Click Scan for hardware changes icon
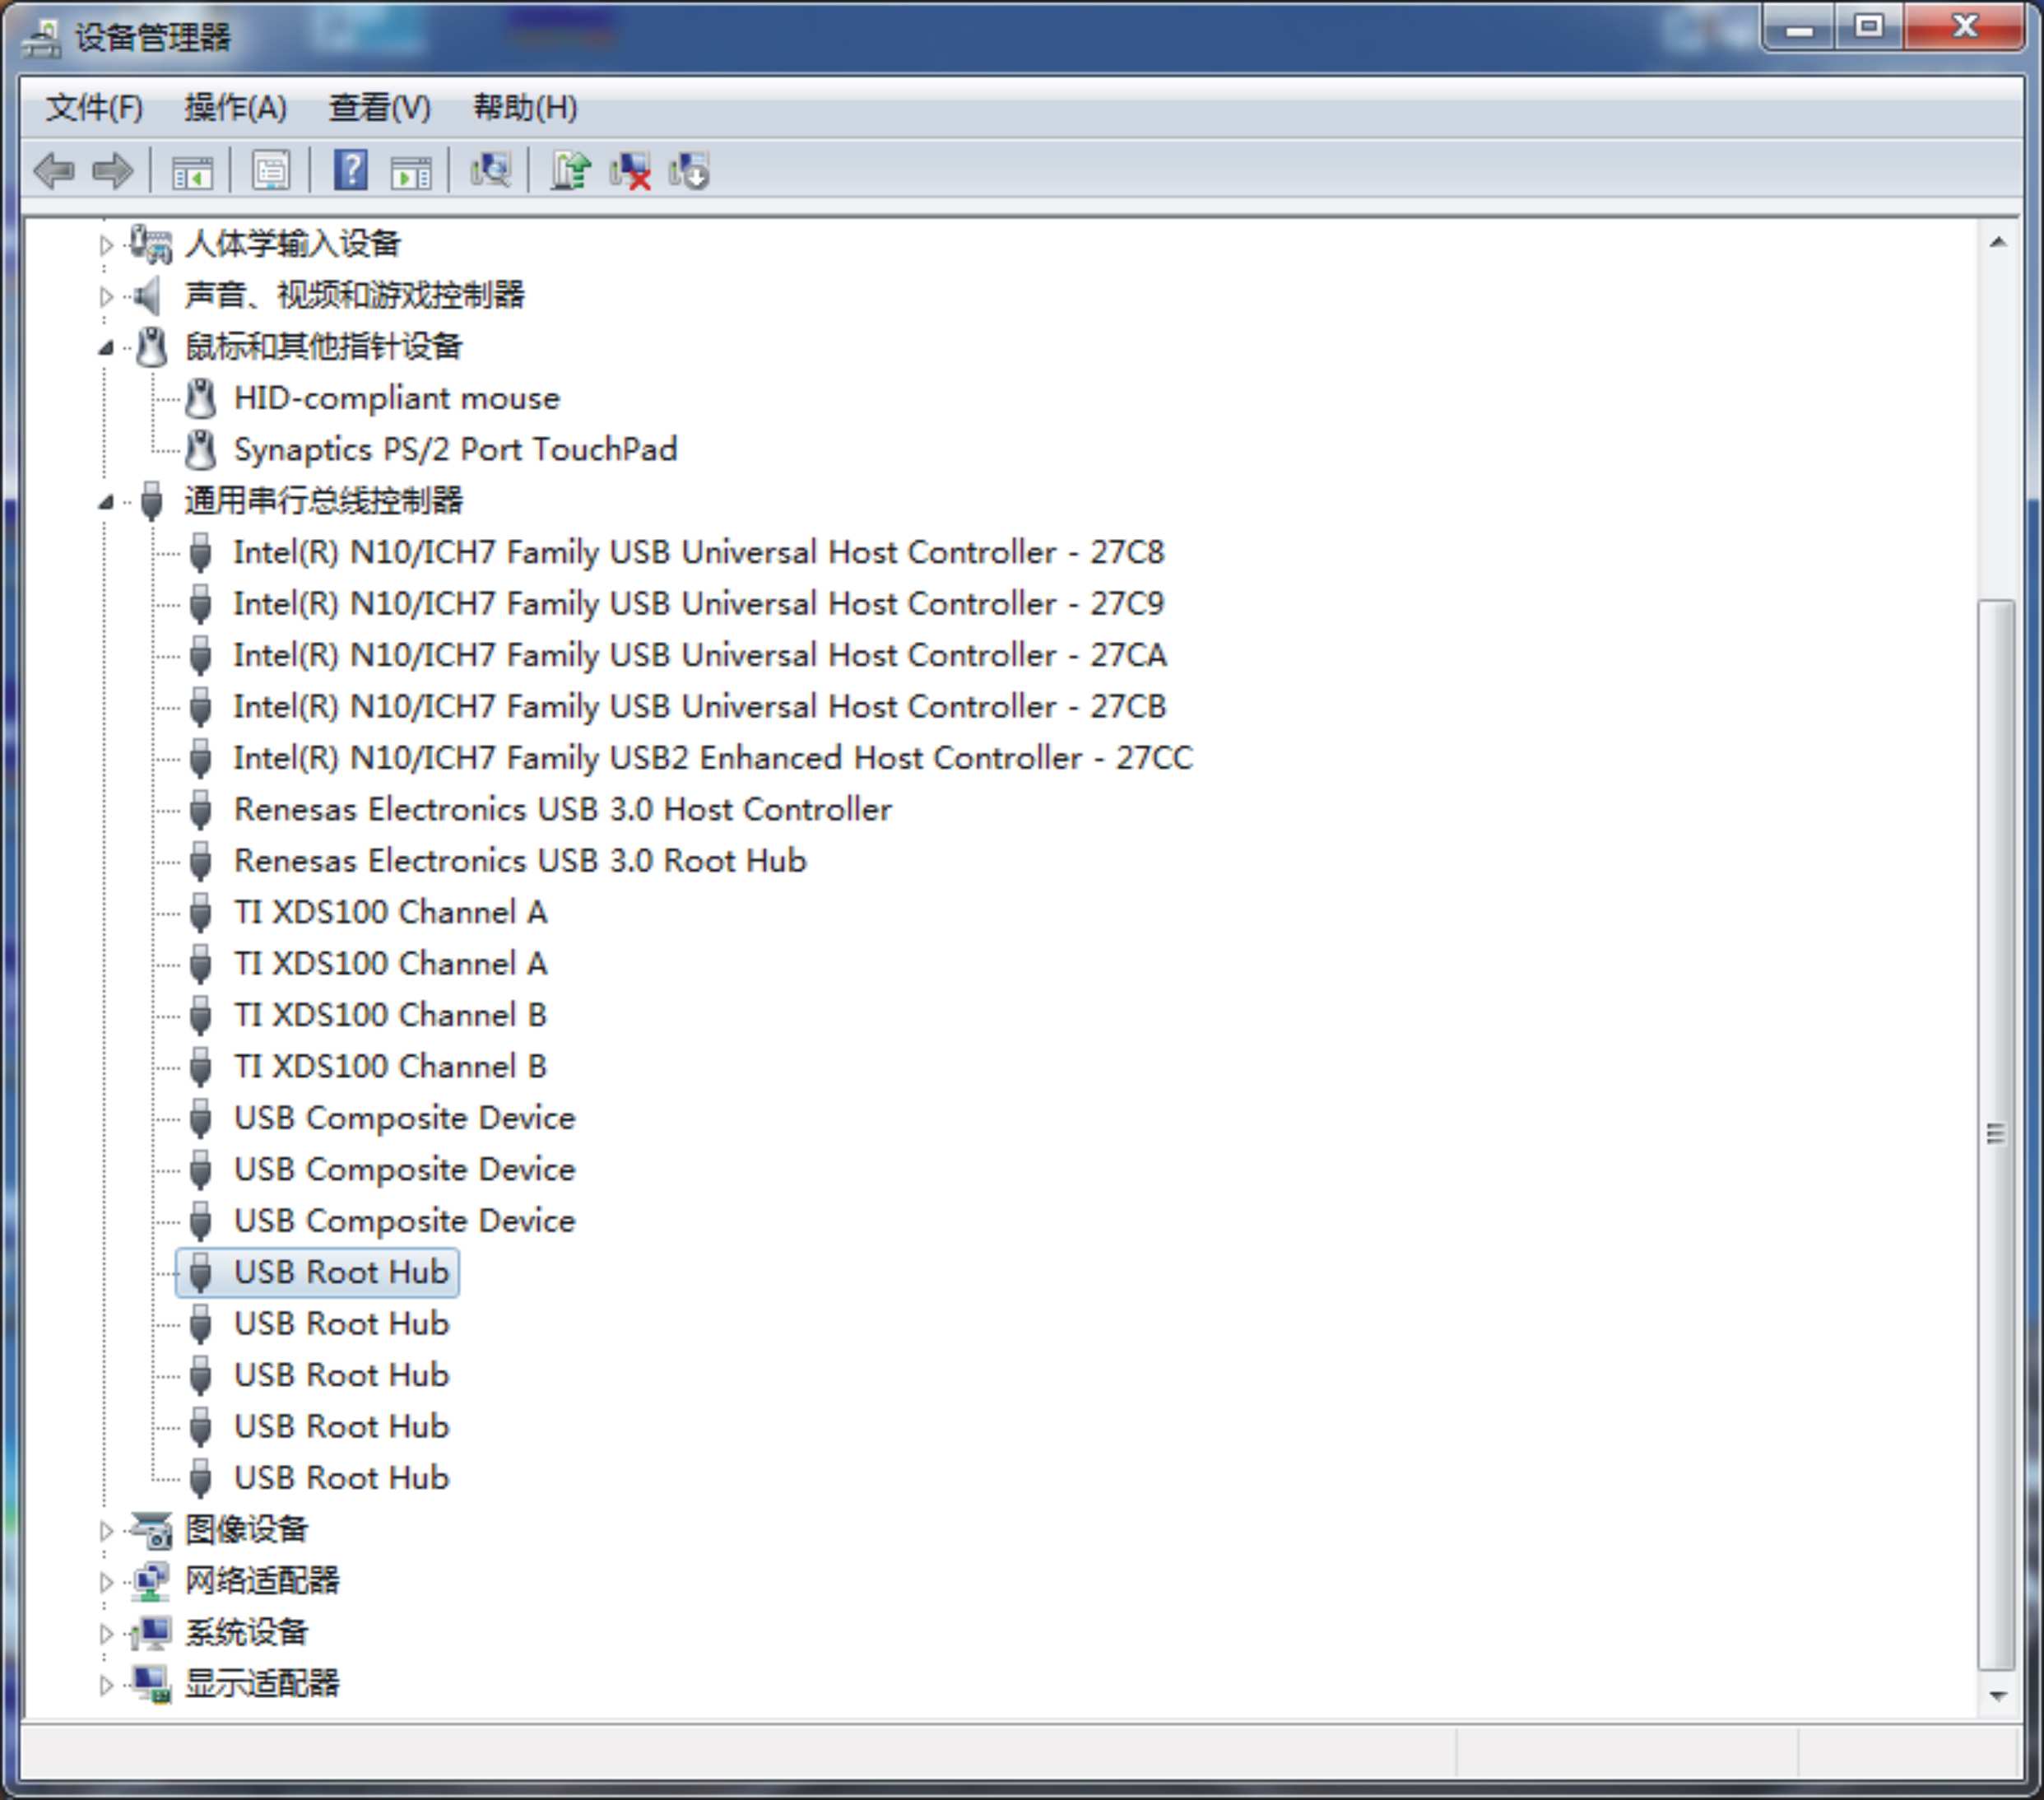 click(490, 171)
